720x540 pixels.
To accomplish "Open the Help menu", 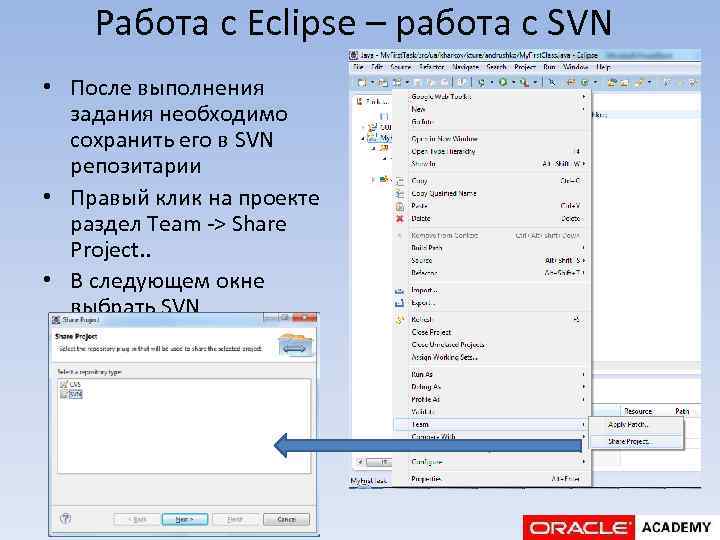I will click(603, 67).
